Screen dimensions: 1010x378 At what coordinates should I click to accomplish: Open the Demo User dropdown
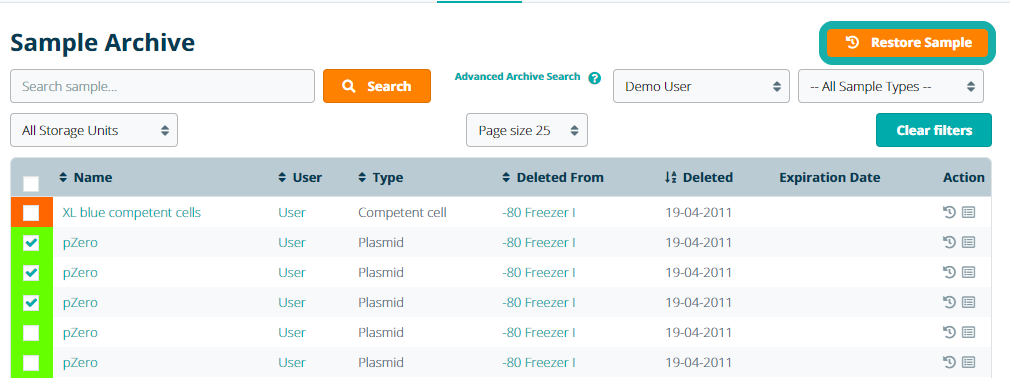point(701,86)
